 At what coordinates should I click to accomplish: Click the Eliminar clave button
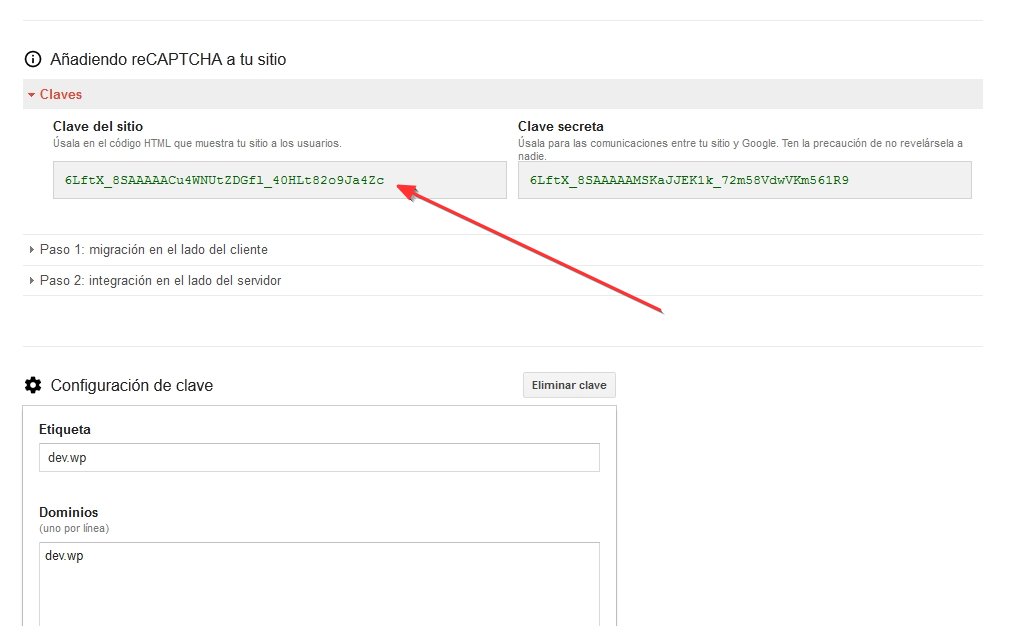click(569, 385)
